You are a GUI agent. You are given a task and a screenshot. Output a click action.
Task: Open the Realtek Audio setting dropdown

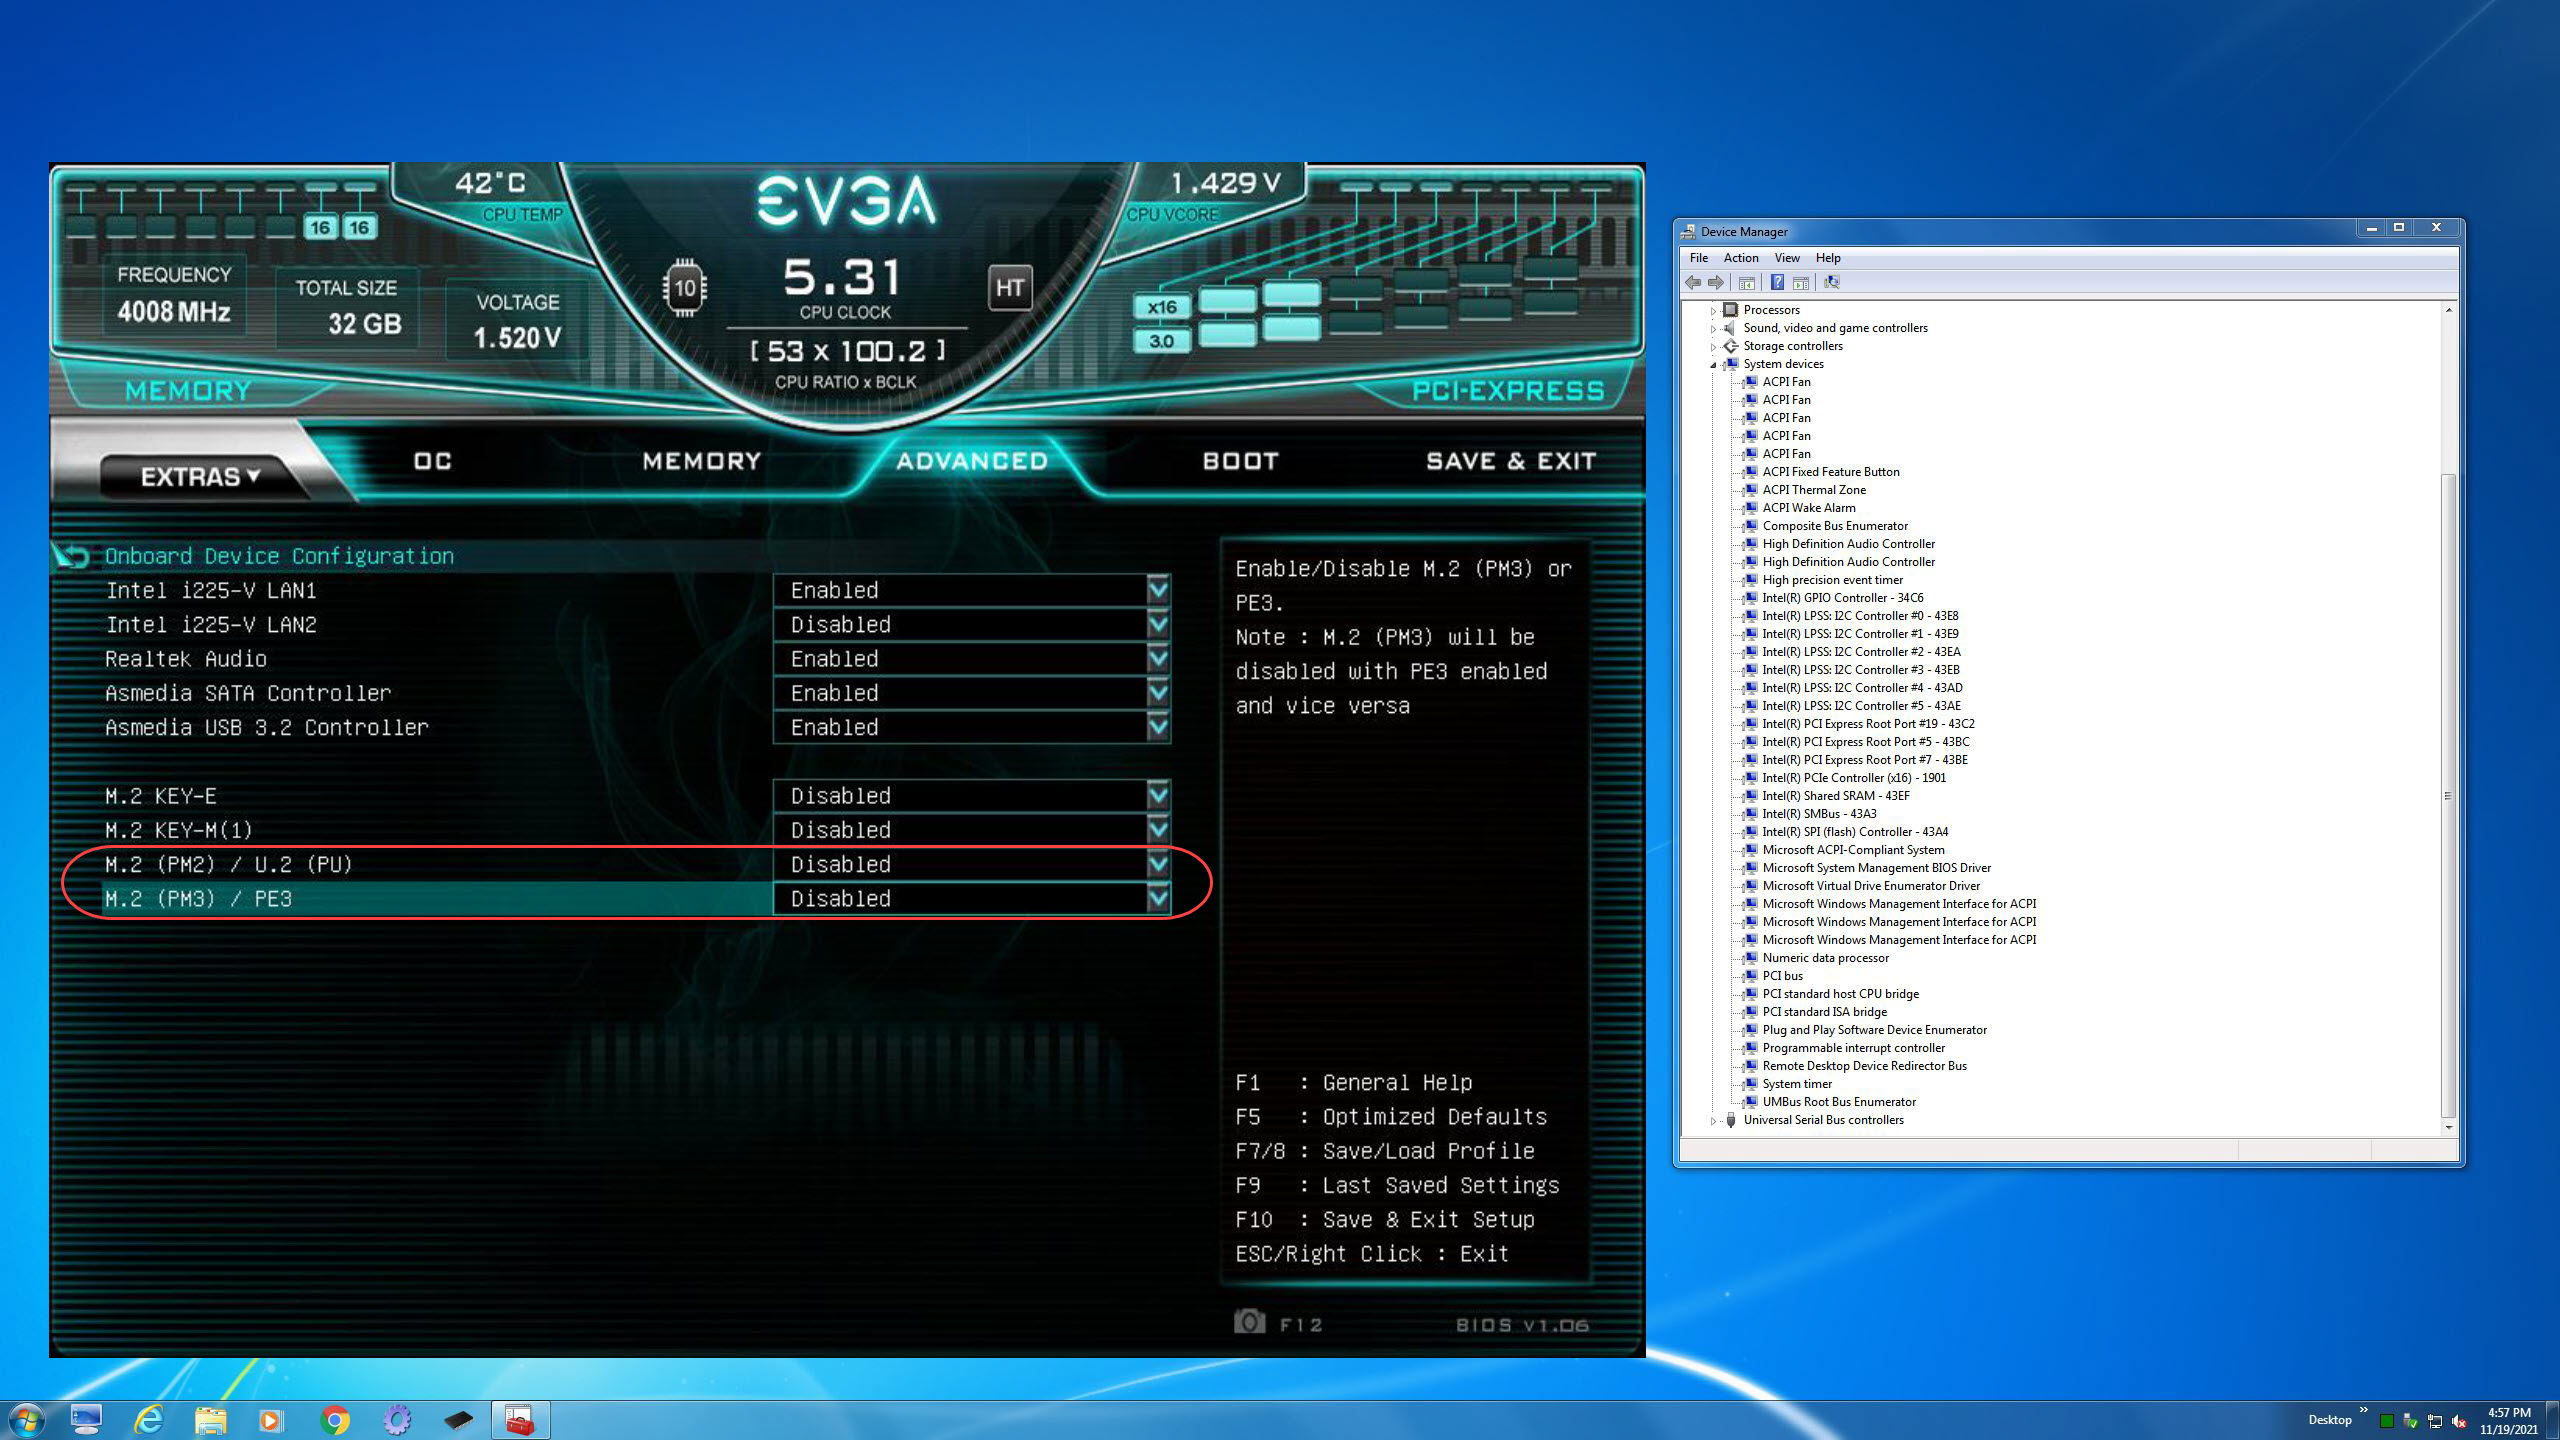(1158, 659)
